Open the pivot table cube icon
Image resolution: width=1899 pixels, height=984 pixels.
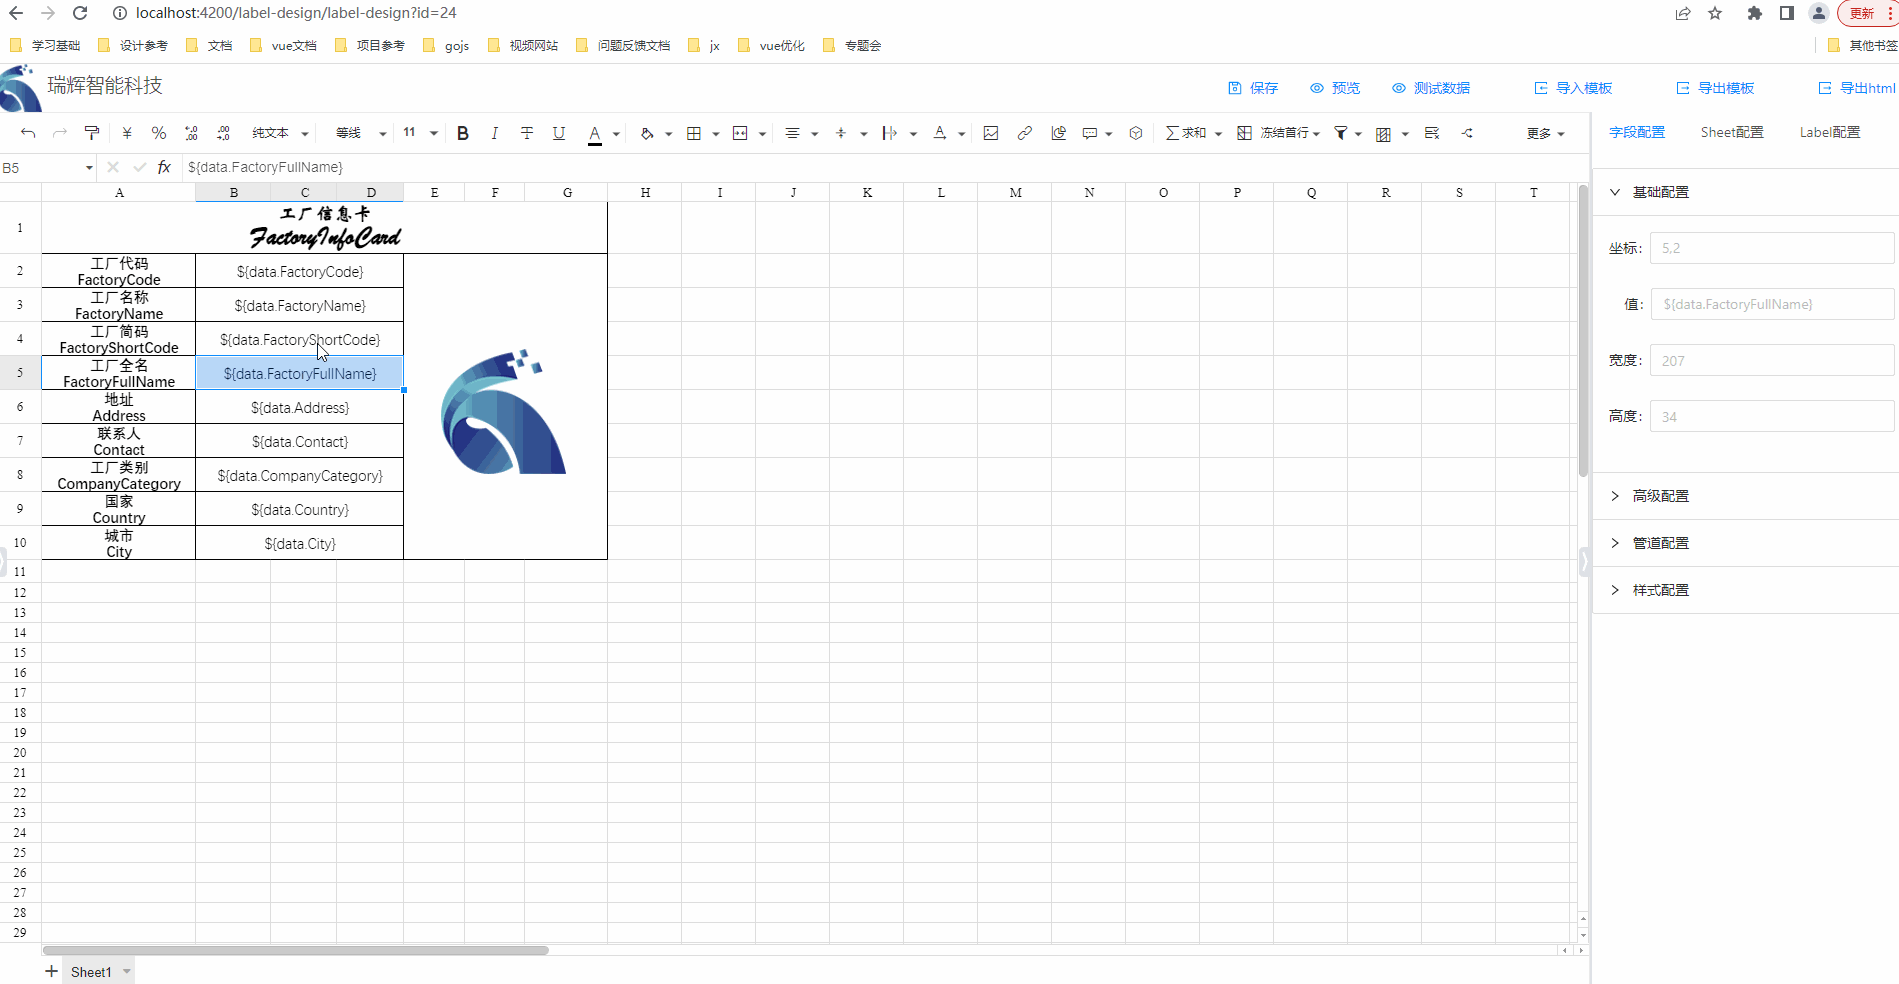[x=1136, y=133]
